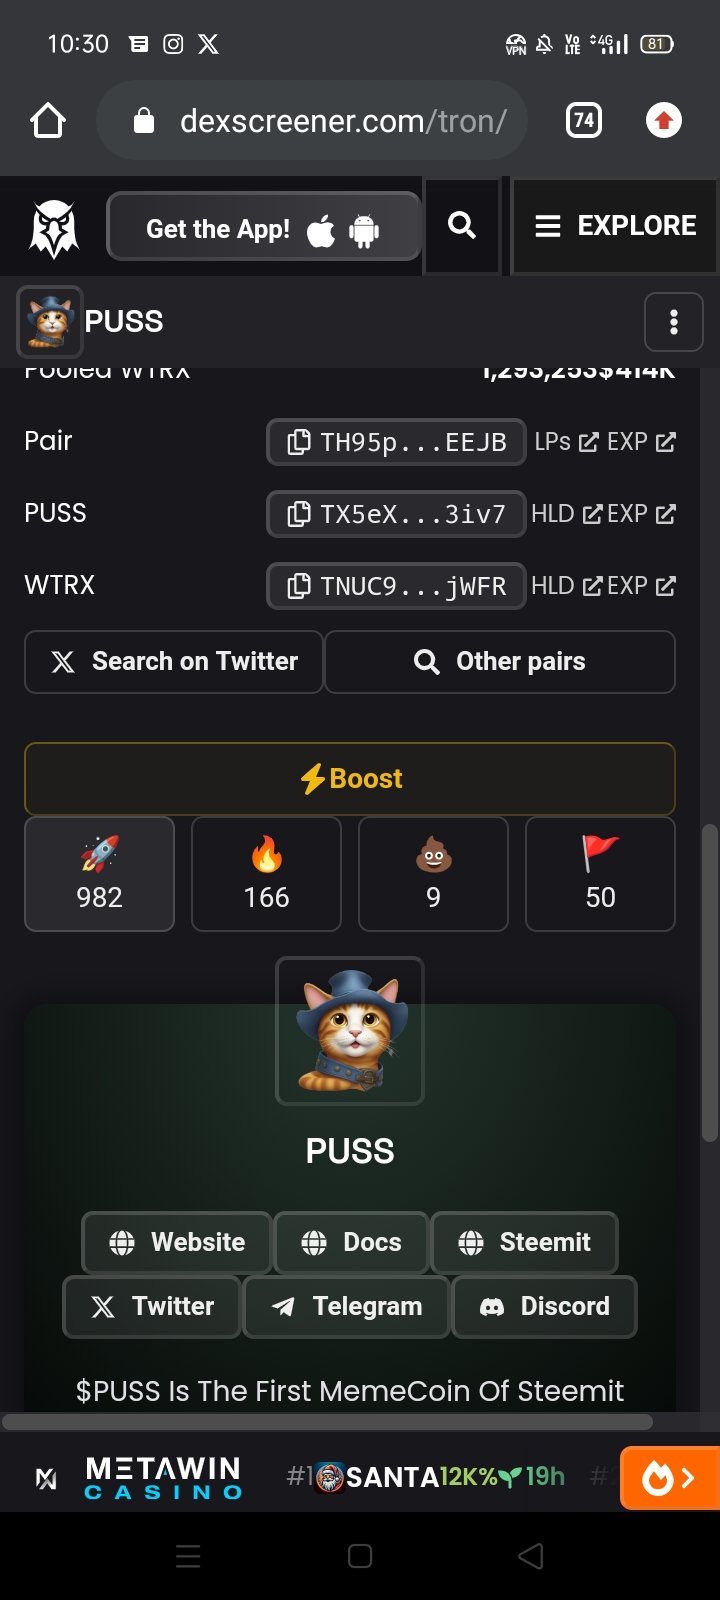Open the browser tab switcher showing 74
The image size is (720, 1600).
(584, 121)
